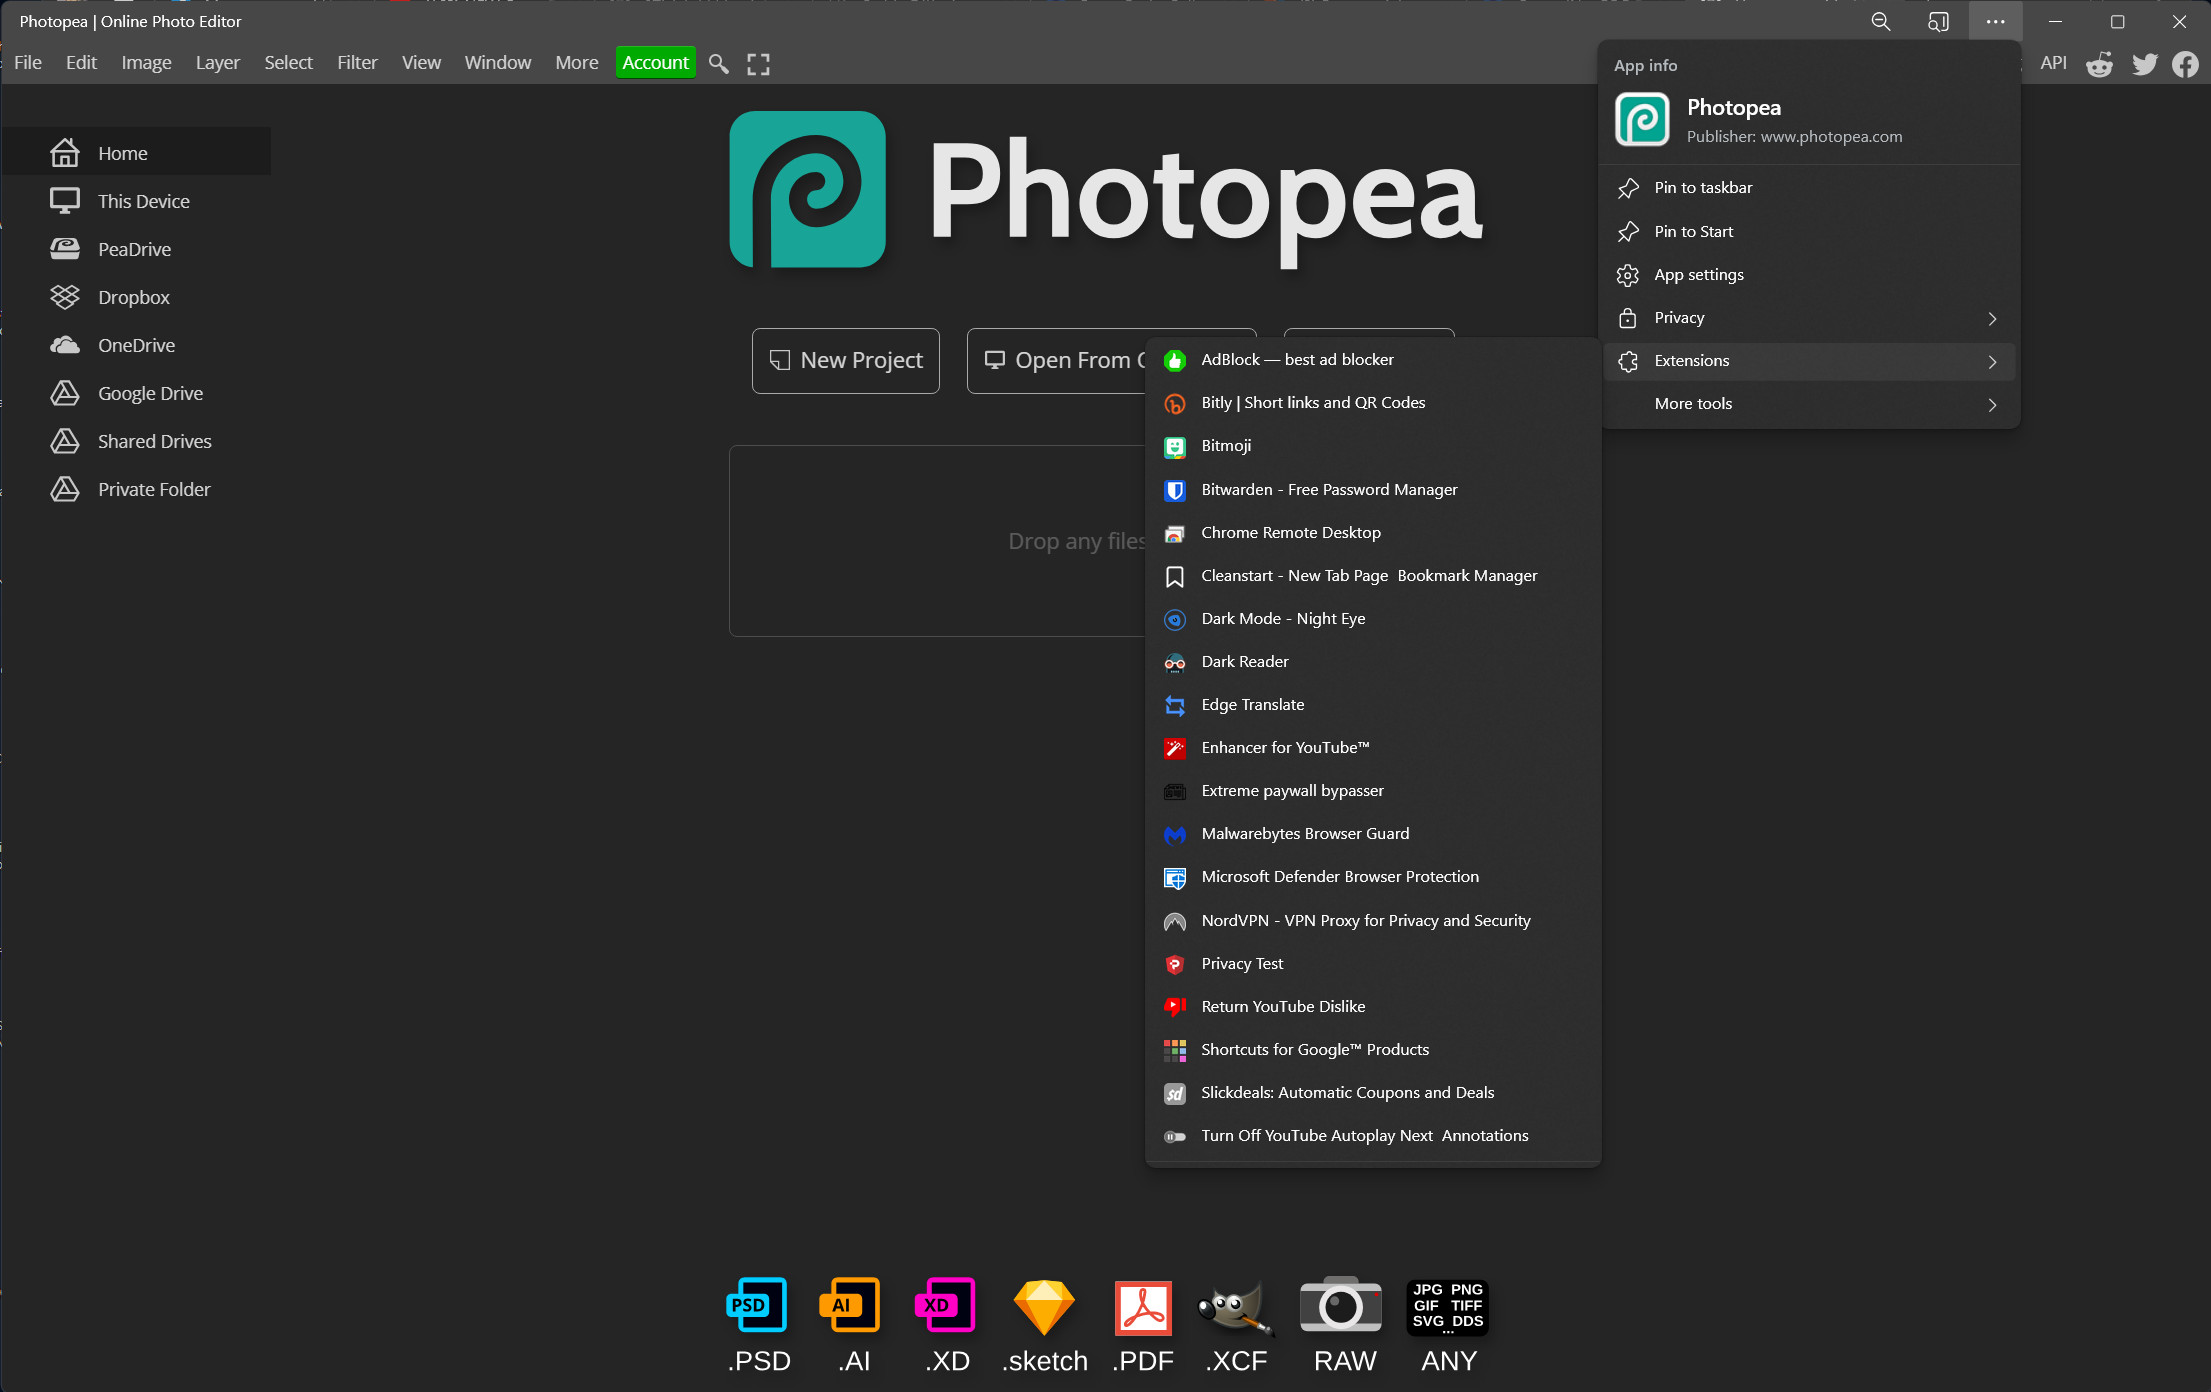Image resolution: width=2211 pixels, height=1392 pixels.
Task: Click the New Project button
Action: [845, 360]
